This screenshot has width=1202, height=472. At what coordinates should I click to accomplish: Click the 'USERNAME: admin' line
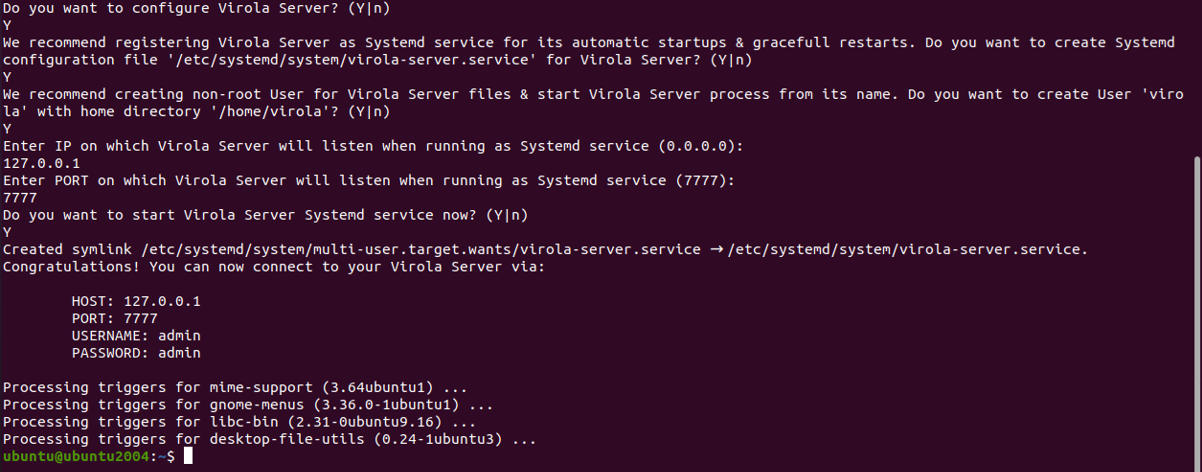(135, 335)
